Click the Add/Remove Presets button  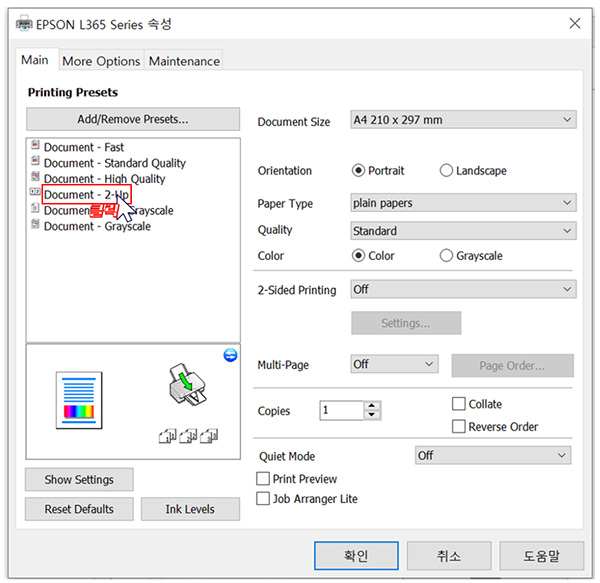133,119
